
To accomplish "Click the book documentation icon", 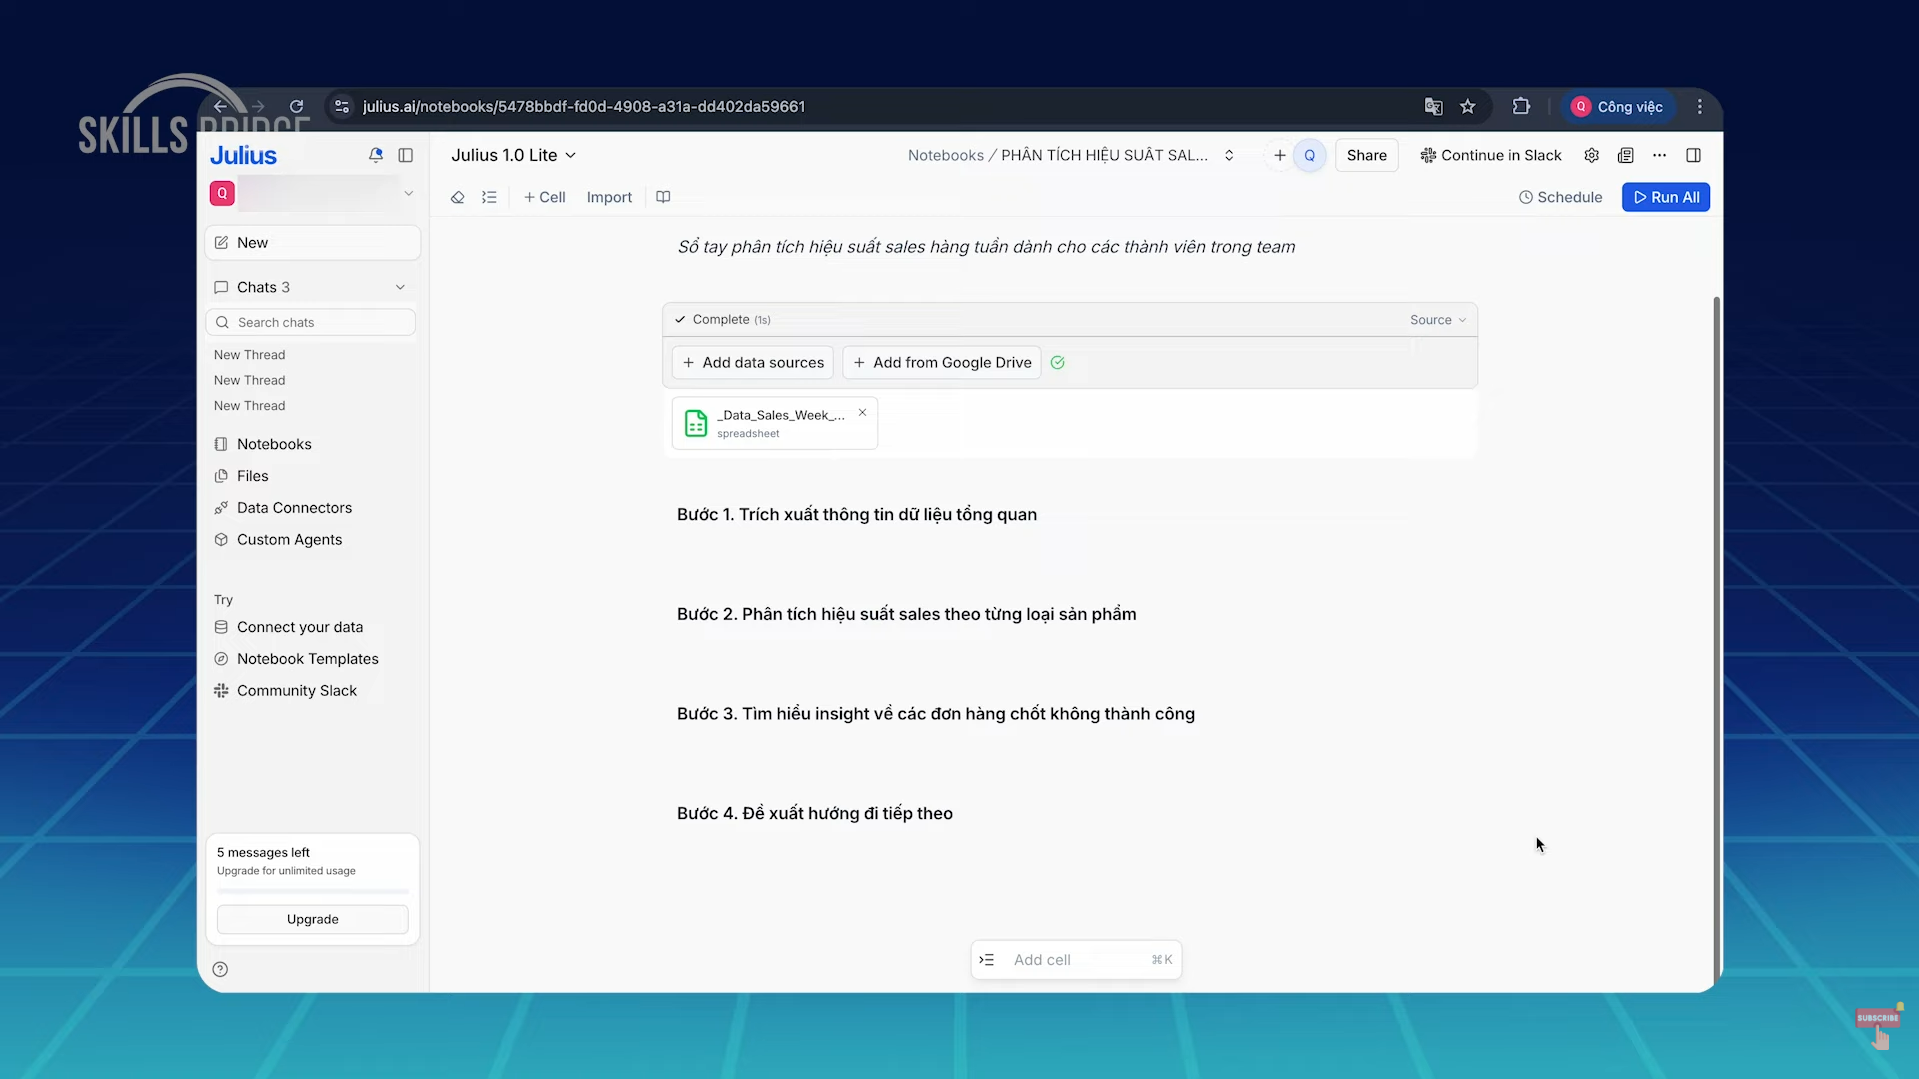I will (x=663, y=197).
